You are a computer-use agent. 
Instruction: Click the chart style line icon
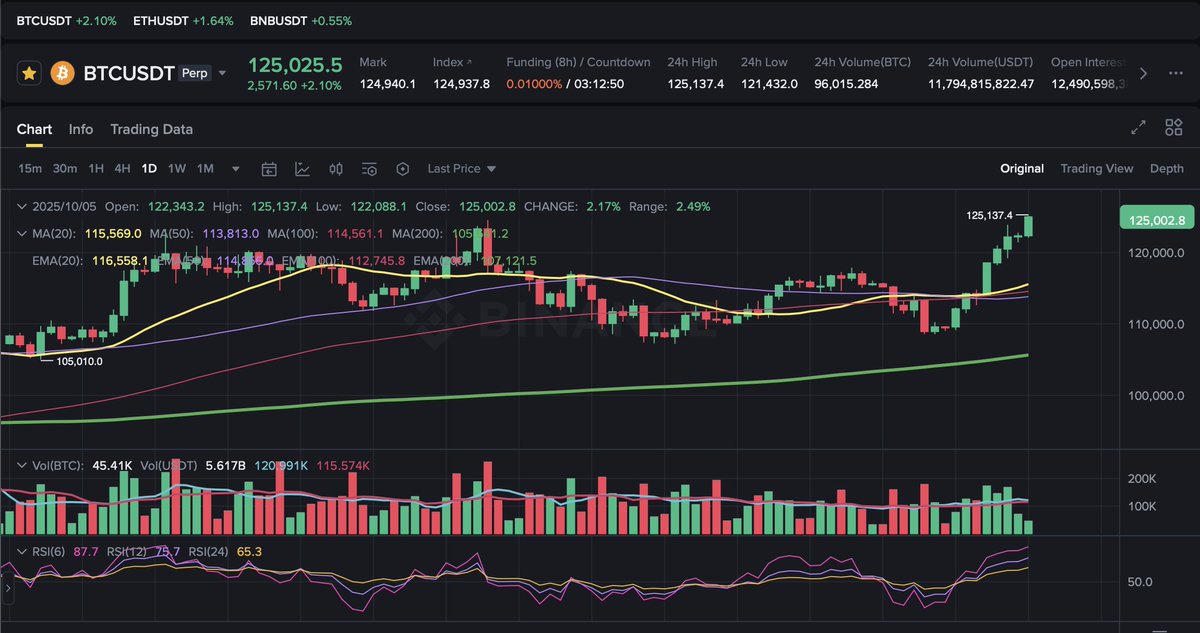tap(302, 168)
